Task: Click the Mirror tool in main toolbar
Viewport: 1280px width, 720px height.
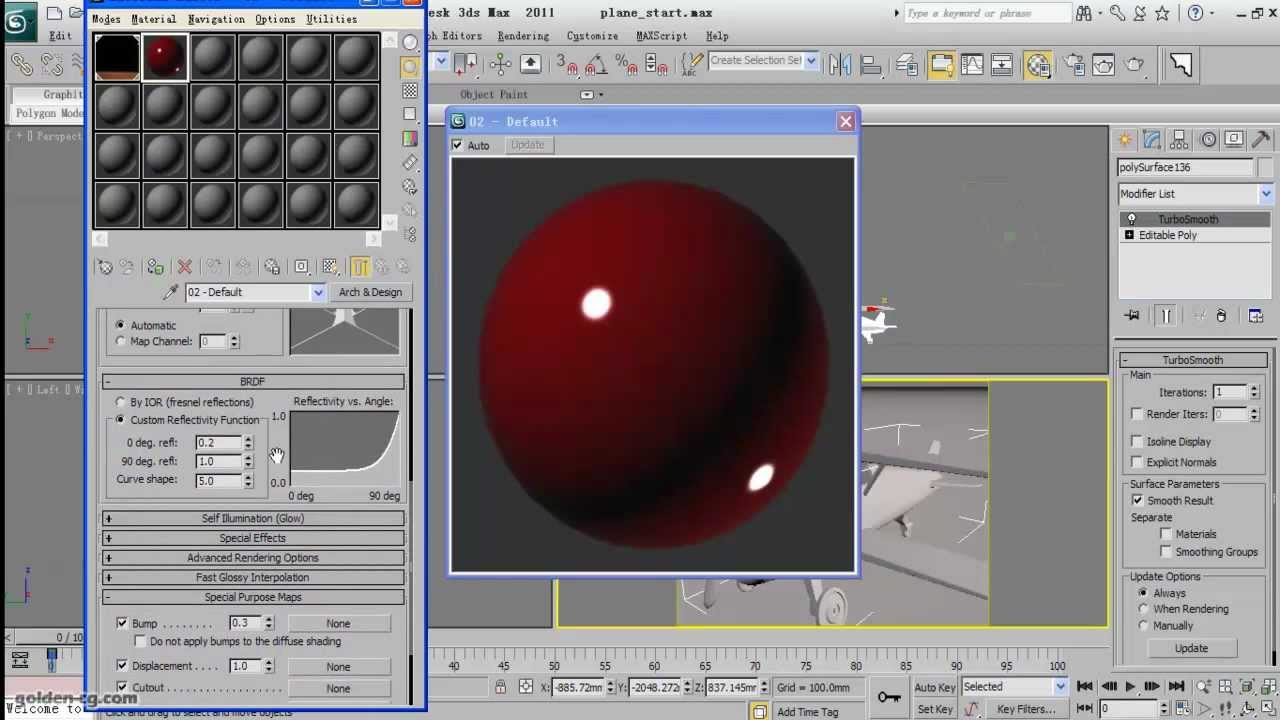Action: 840,65
